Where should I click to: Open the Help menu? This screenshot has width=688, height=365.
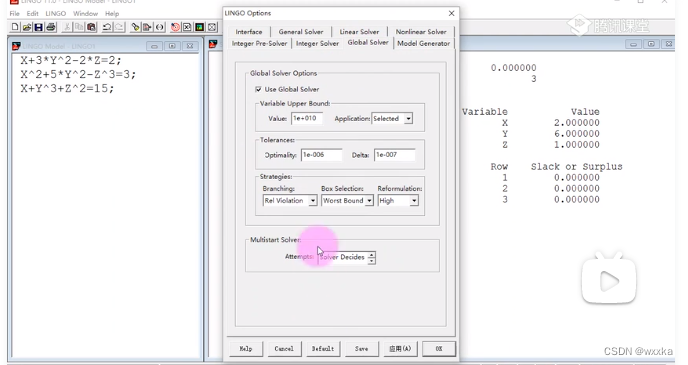tap(112, 14)
